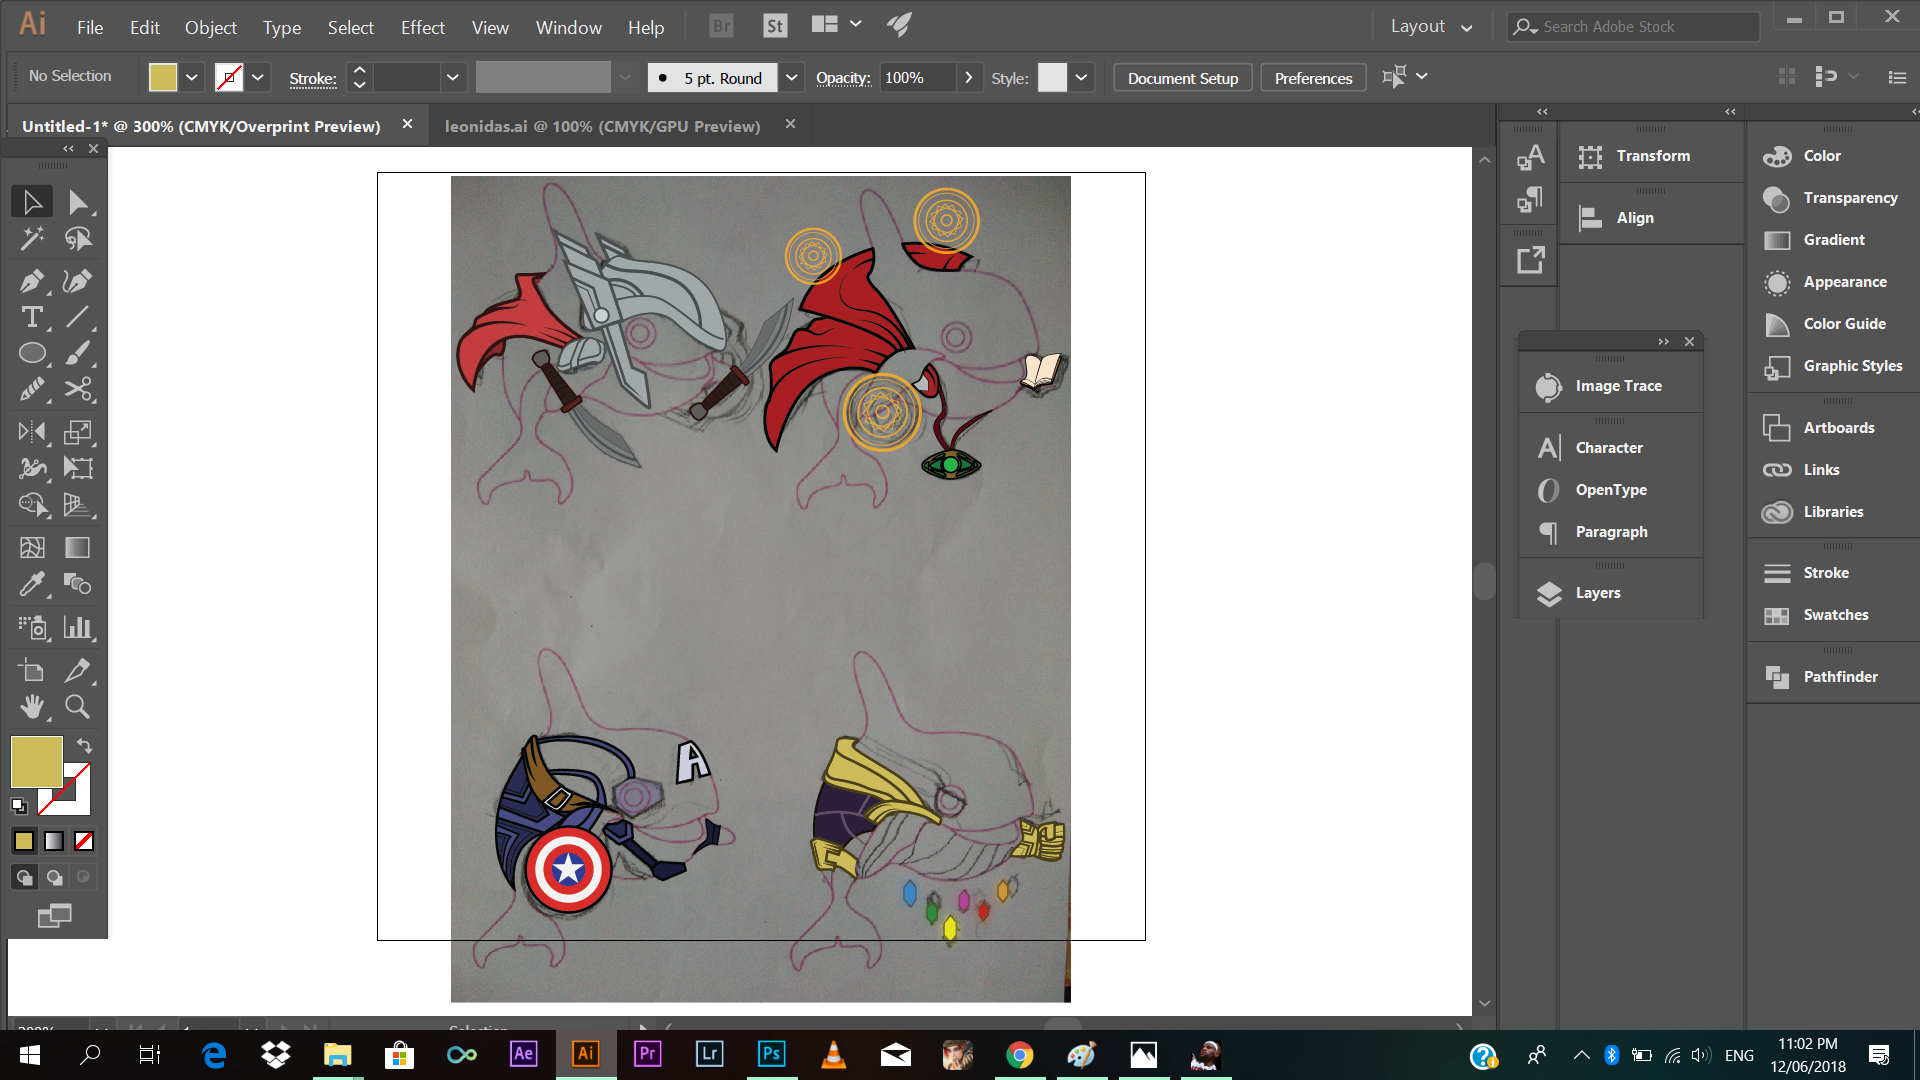Switch to the leonidas.ai document tab

(x=602, y=126)
